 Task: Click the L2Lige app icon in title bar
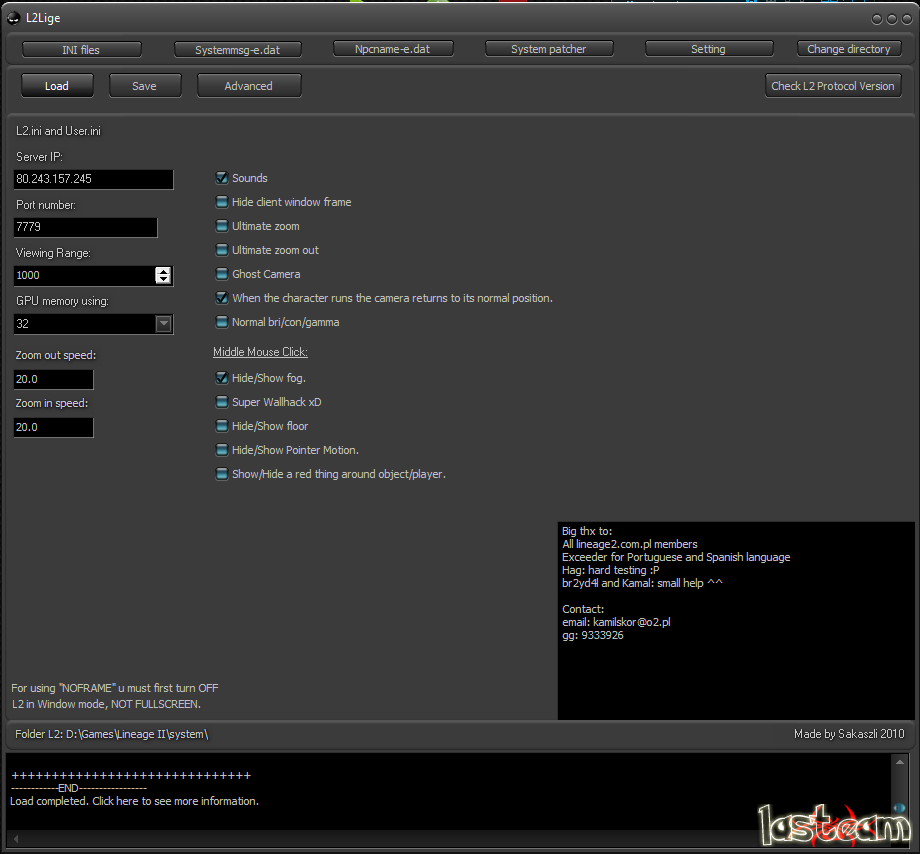[14, 18]
